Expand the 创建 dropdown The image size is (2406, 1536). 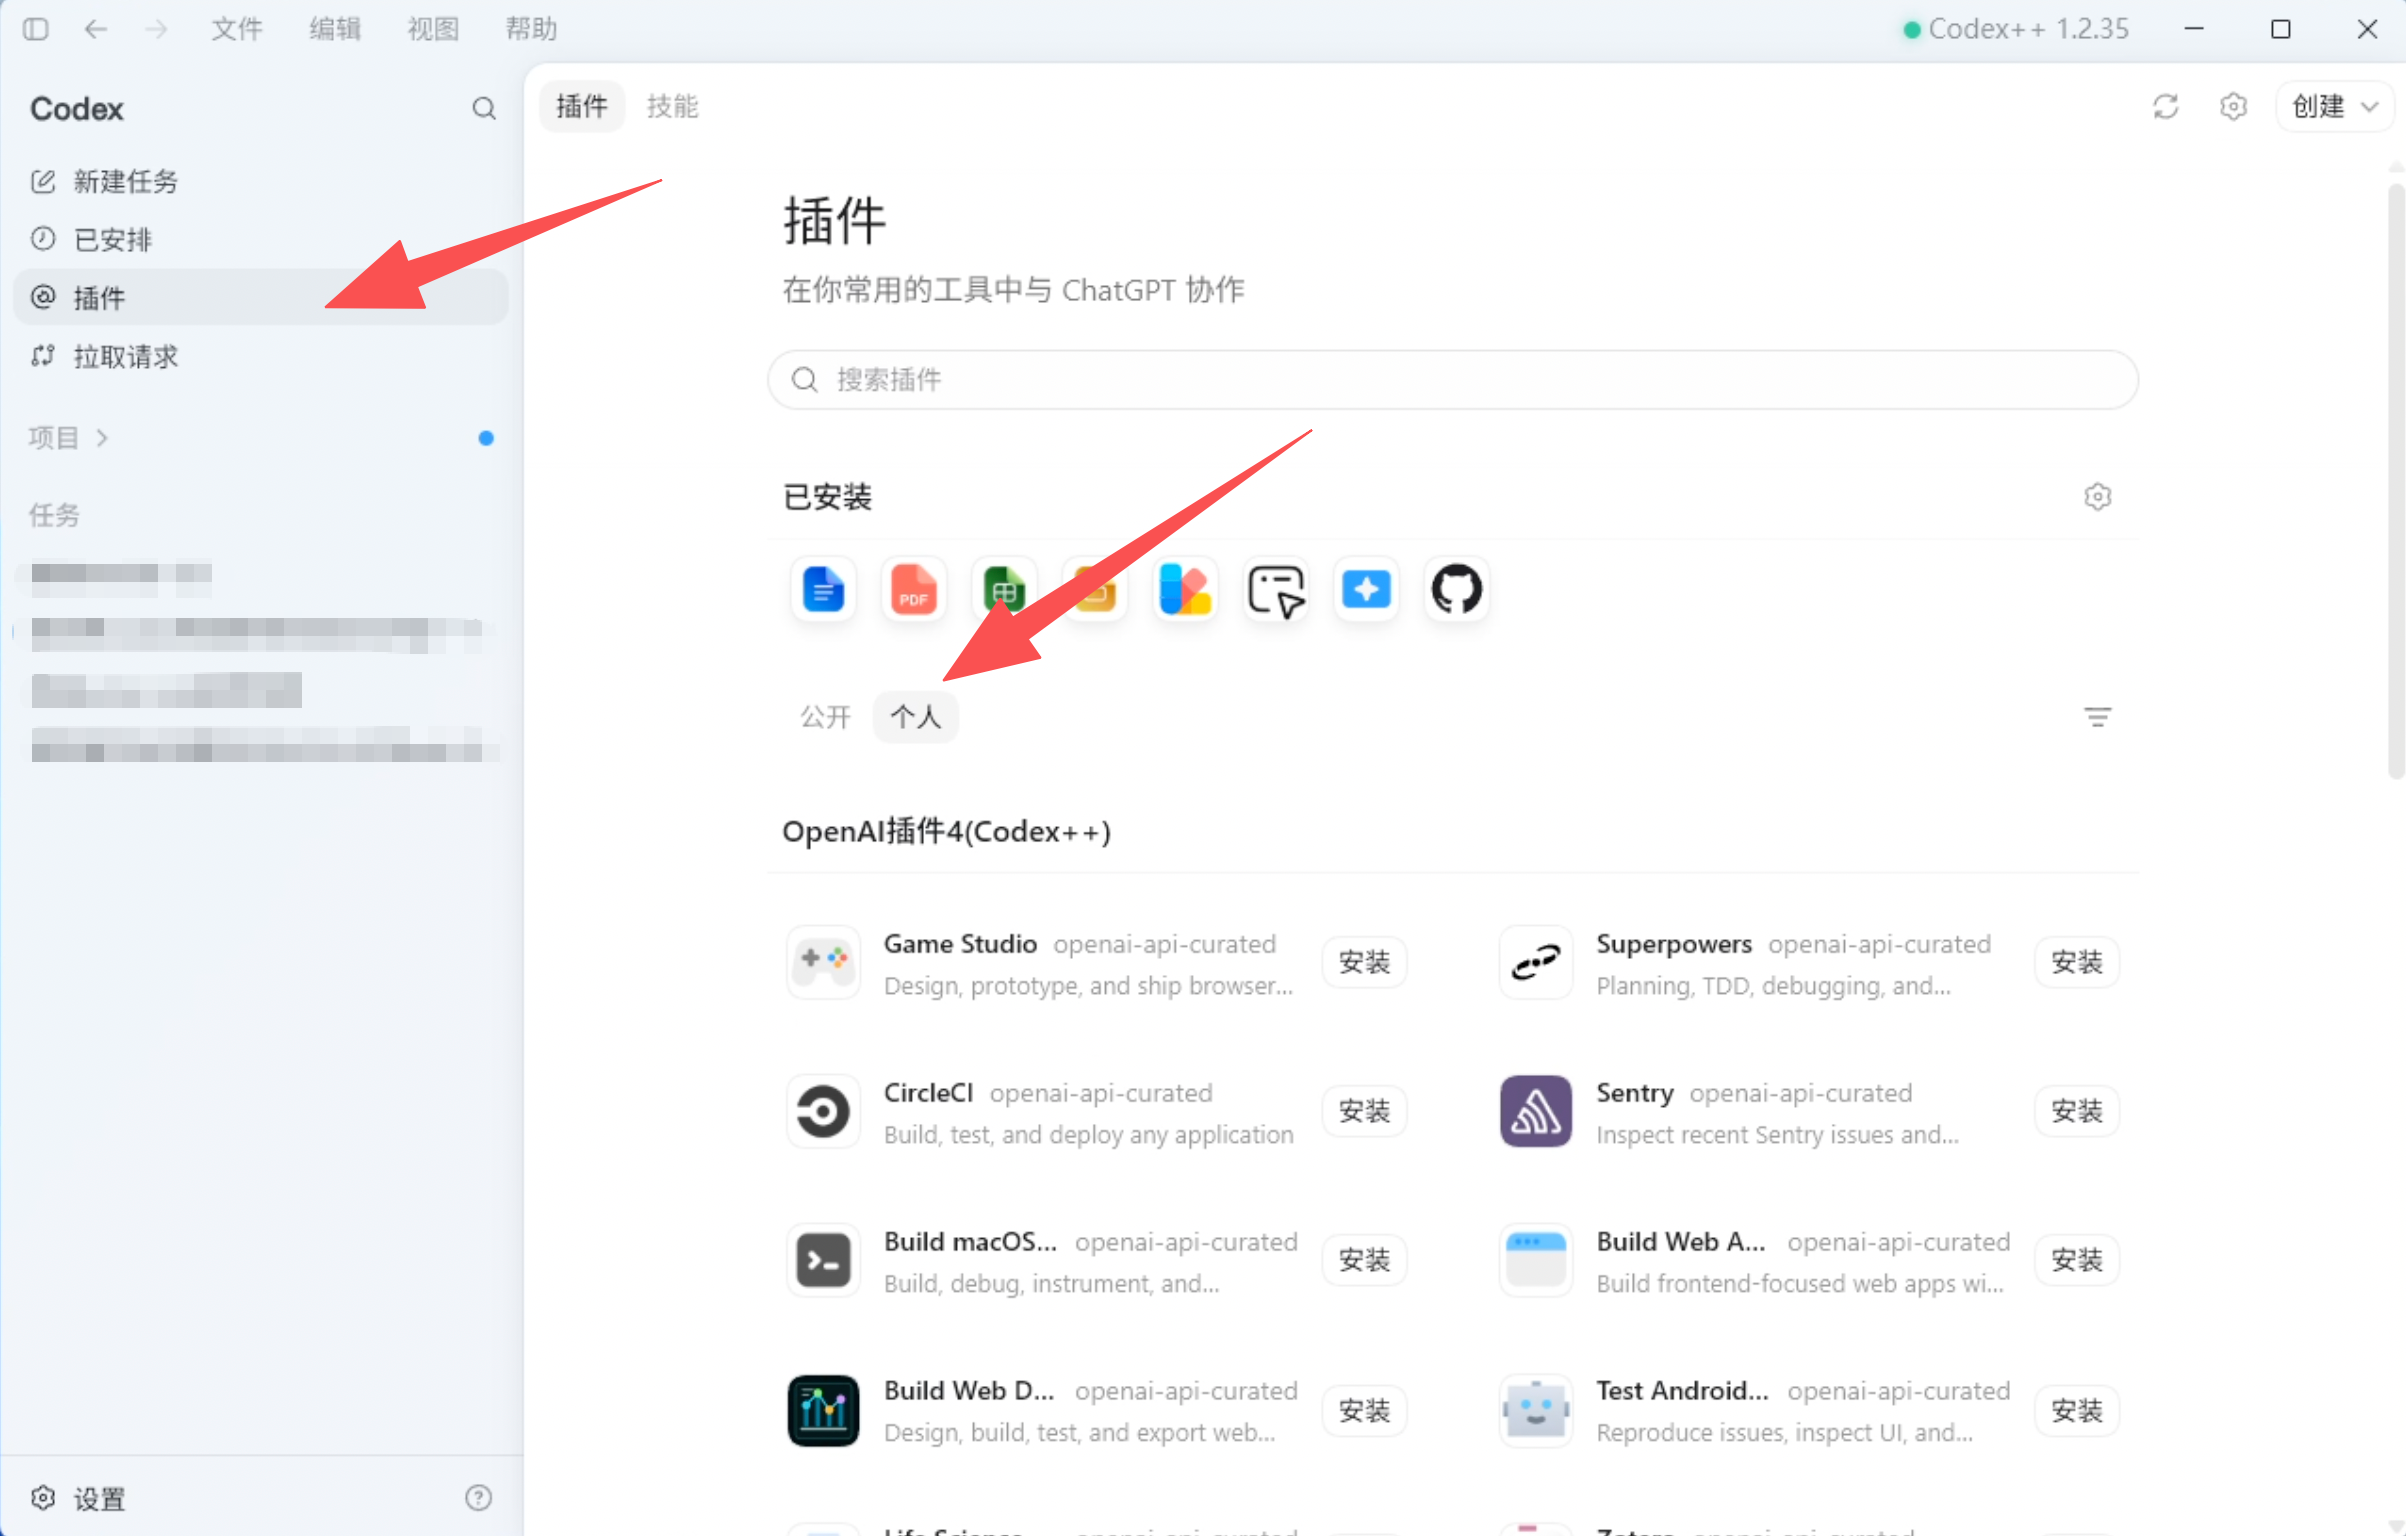pyautogui.click(x=2335, y=106)
